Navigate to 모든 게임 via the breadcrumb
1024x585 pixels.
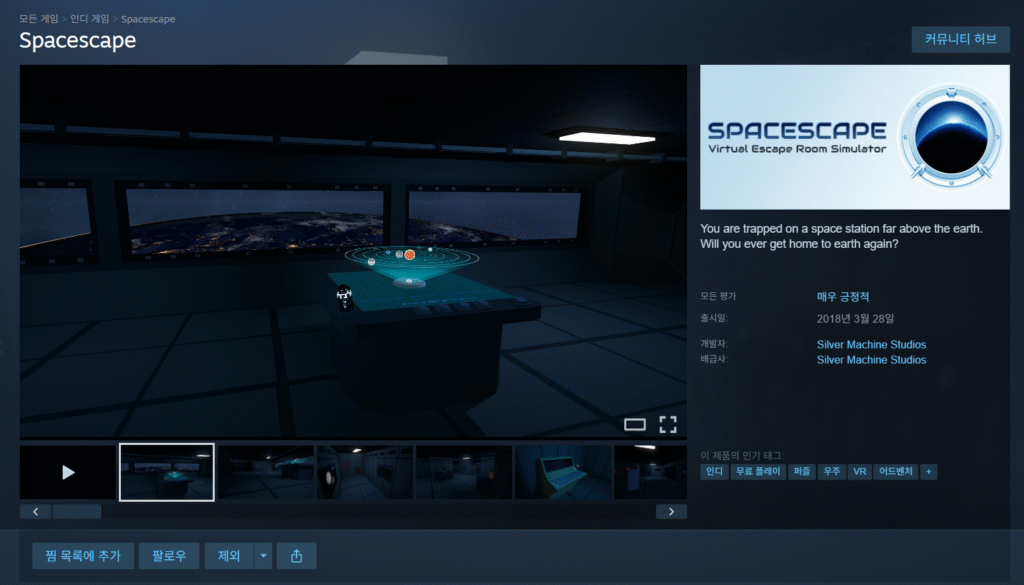click(x=37, y=18)
